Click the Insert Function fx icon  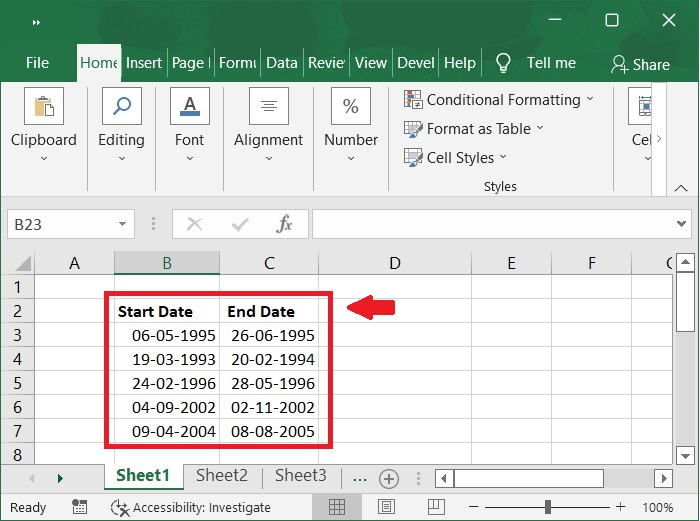click(x=285, y=224)
